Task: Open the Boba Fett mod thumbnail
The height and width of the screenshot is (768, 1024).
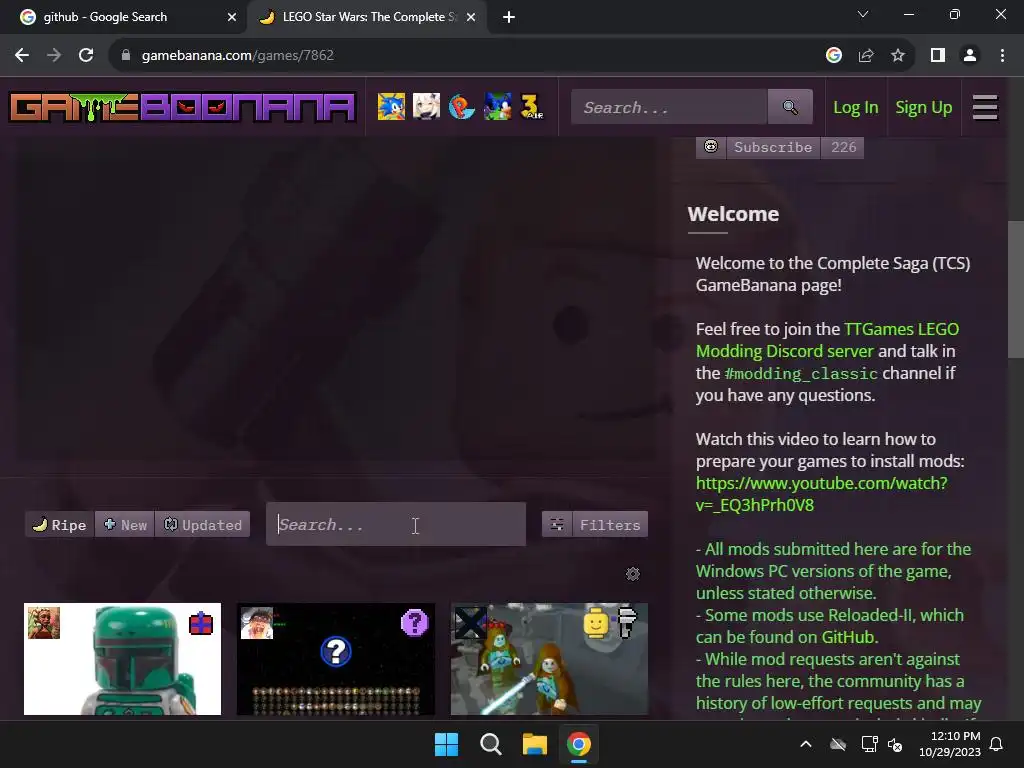Action: [122, 659]
